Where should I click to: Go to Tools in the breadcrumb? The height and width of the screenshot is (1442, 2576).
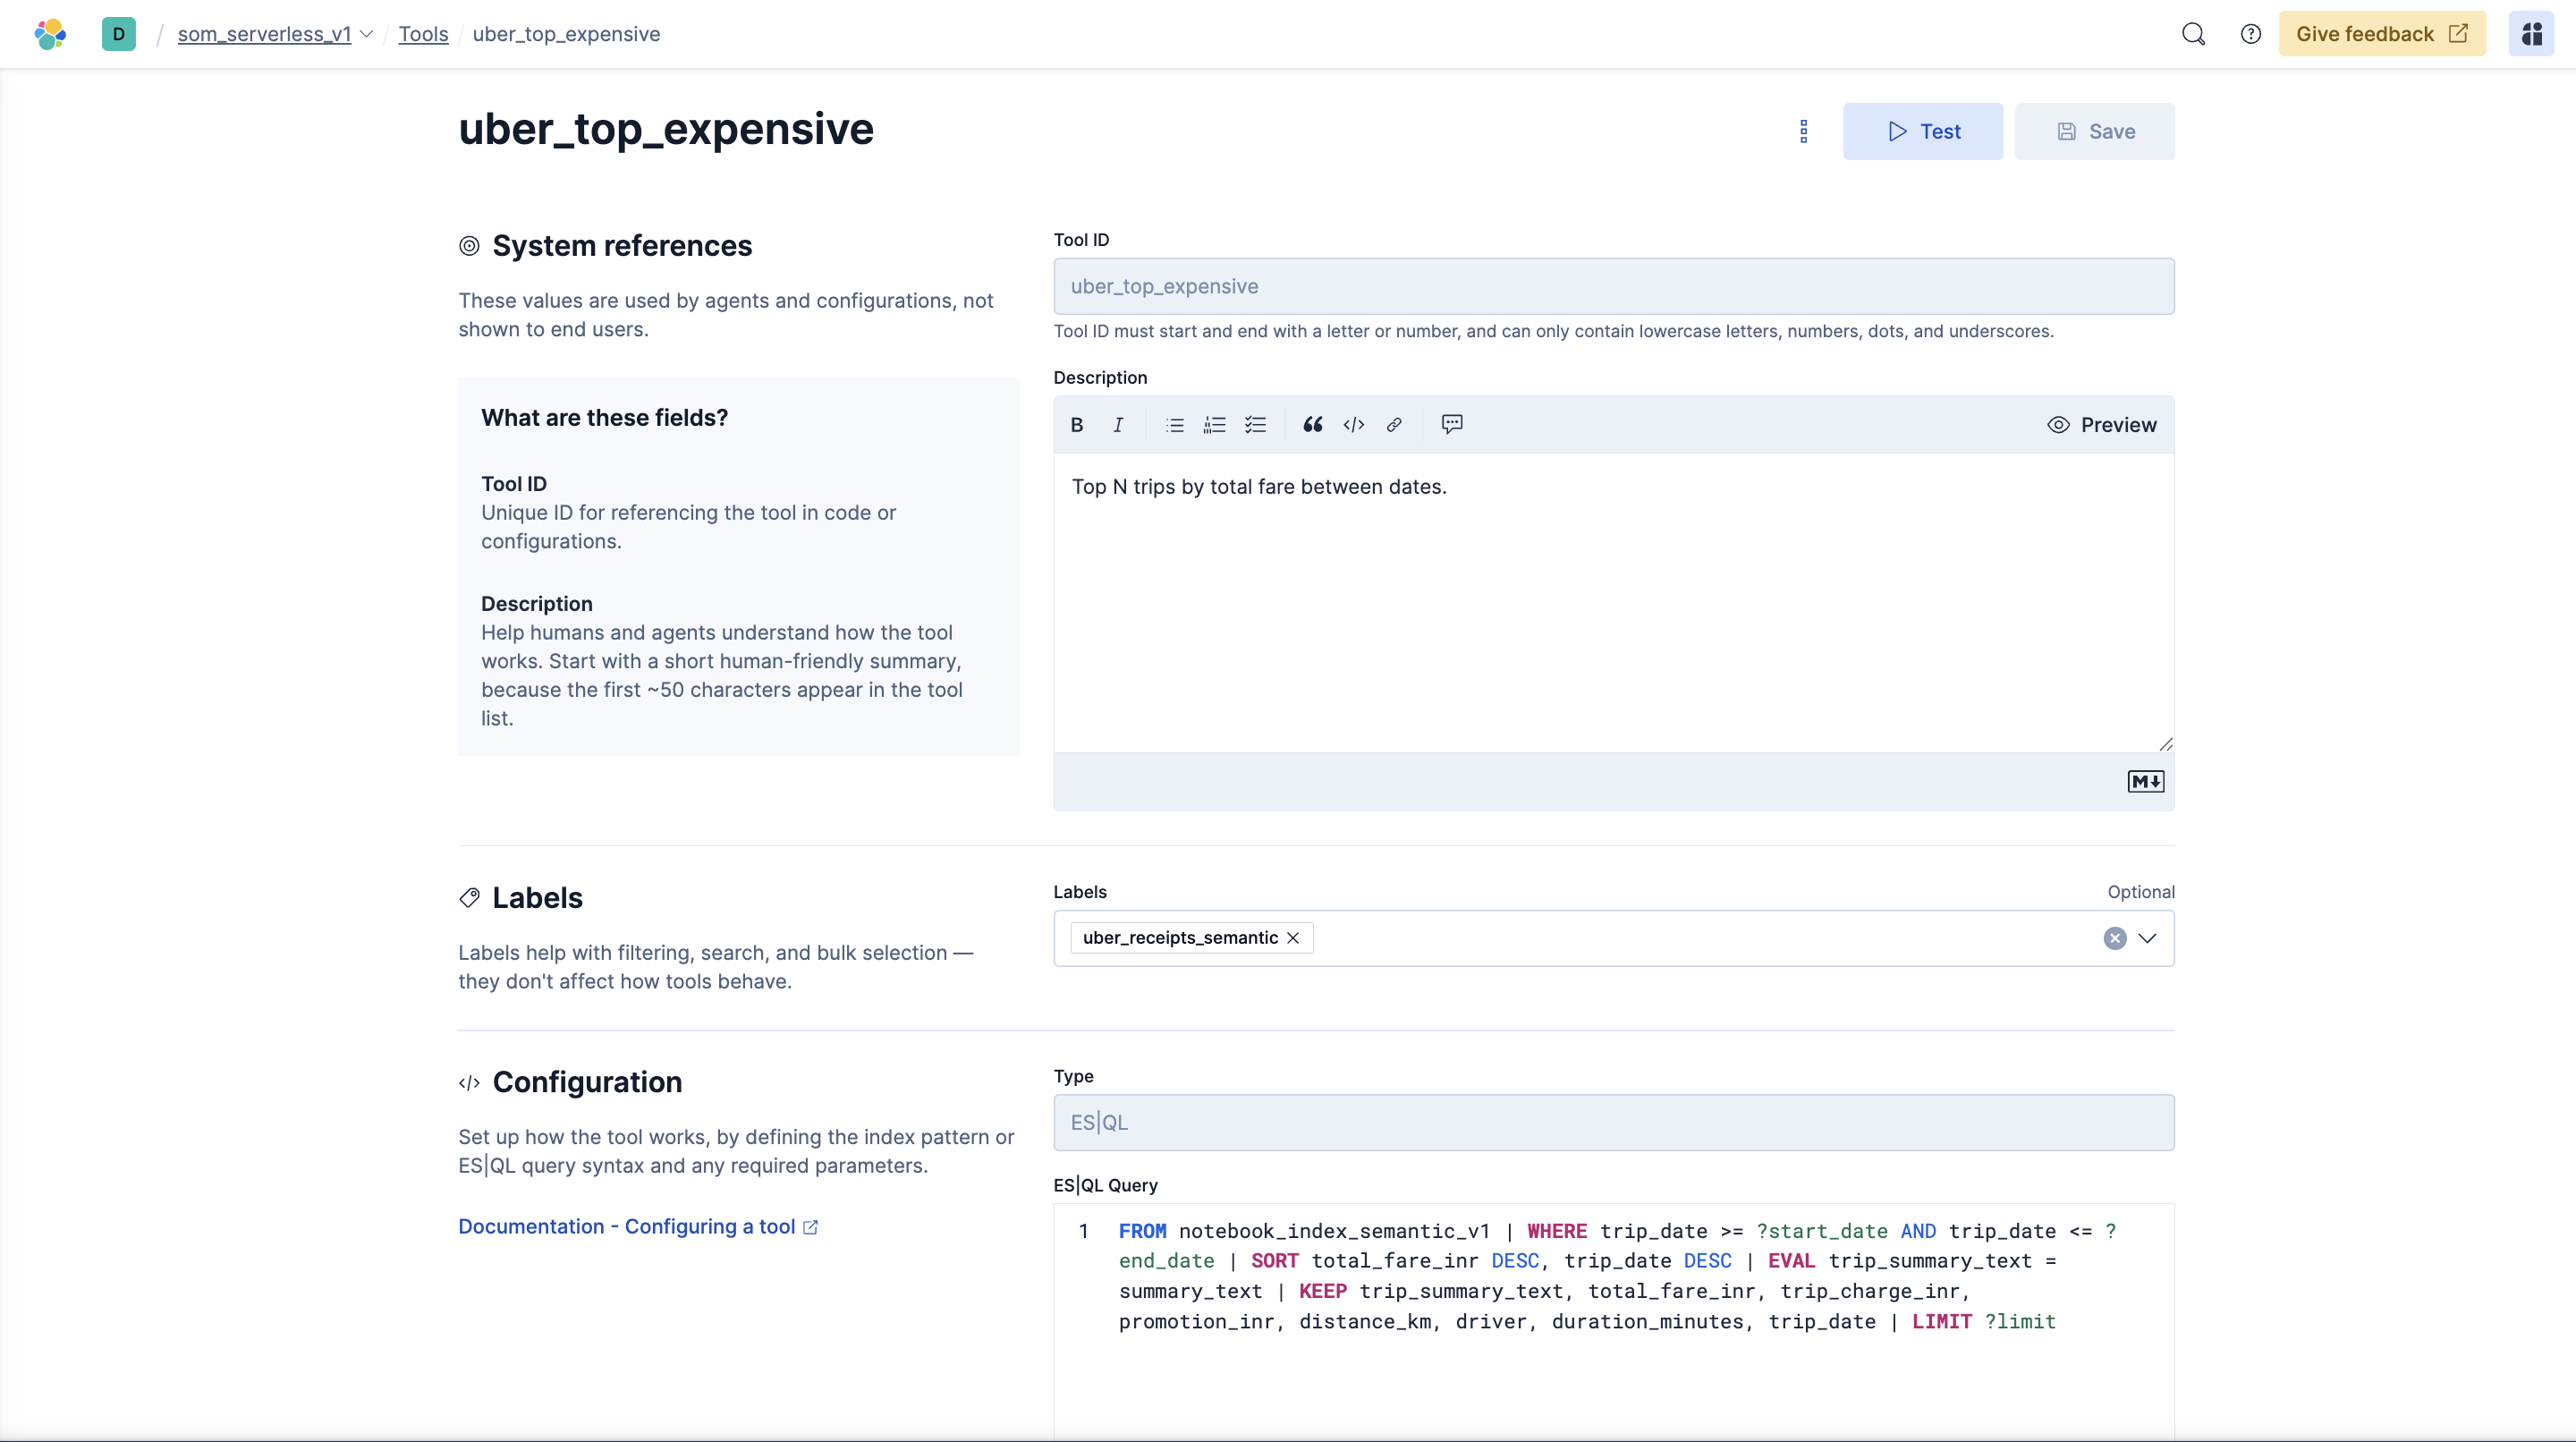[423, 33]
